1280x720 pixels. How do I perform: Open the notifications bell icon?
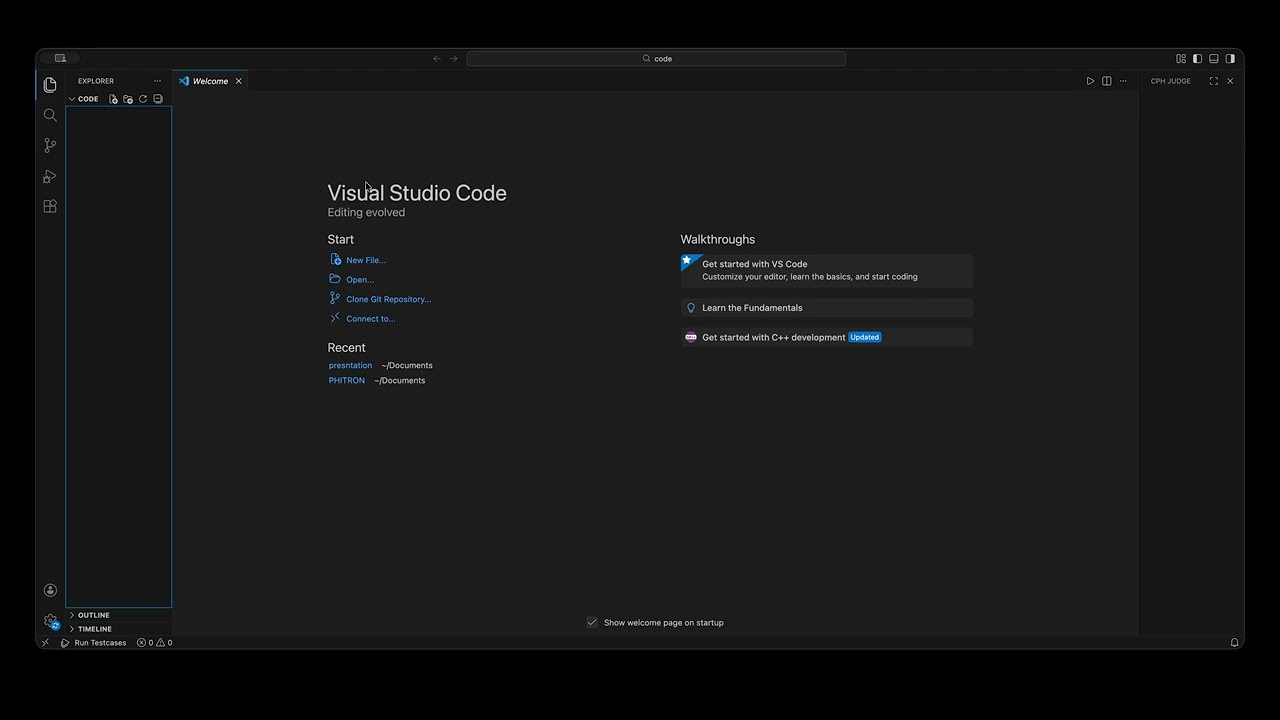1235,643
